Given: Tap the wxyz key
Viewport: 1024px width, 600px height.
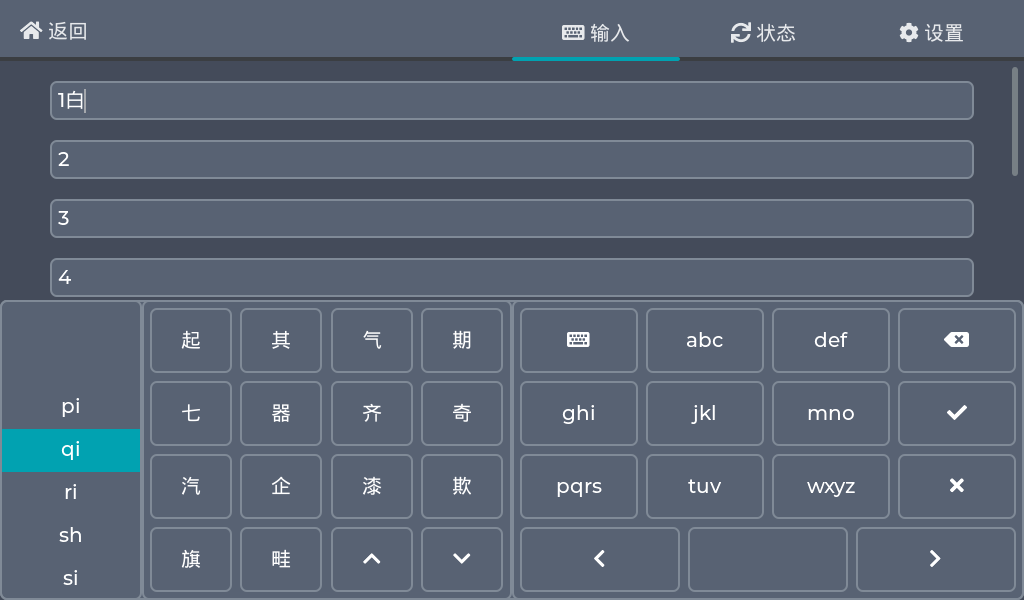Looking at the screenshot, I should (831, 486).
